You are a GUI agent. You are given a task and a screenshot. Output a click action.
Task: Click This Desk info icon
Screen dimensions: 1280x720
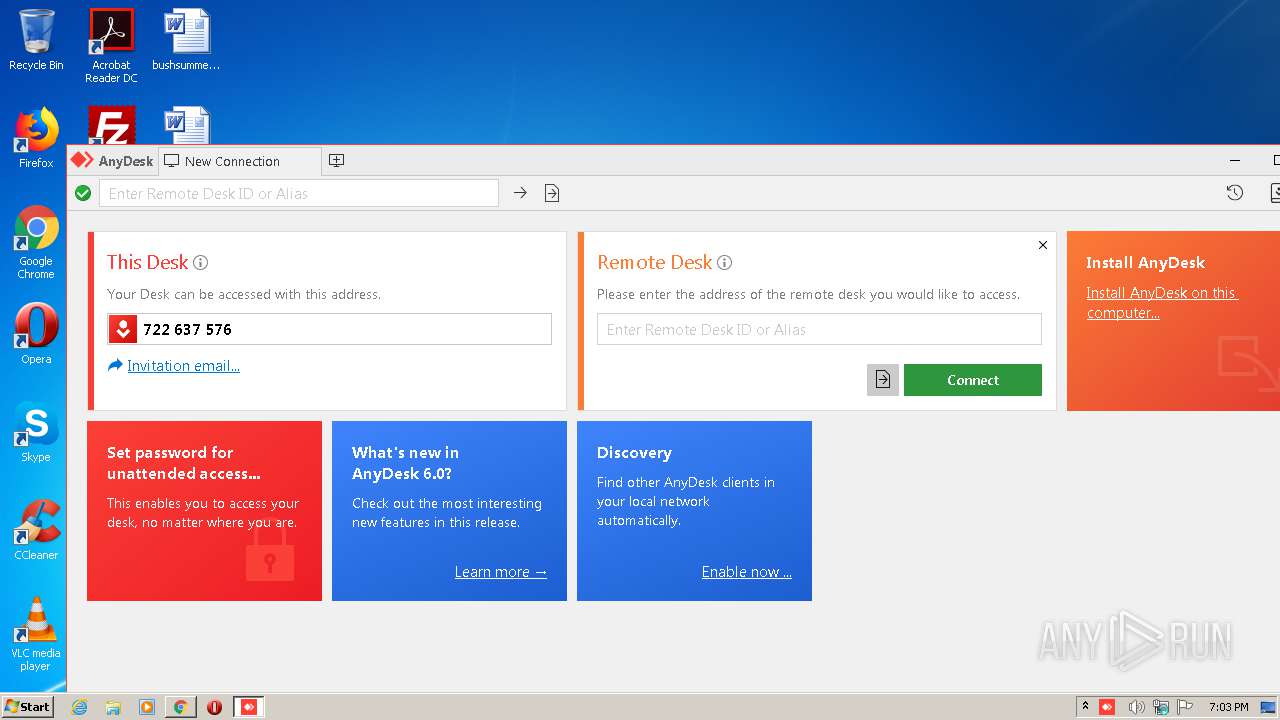[200, 263]
